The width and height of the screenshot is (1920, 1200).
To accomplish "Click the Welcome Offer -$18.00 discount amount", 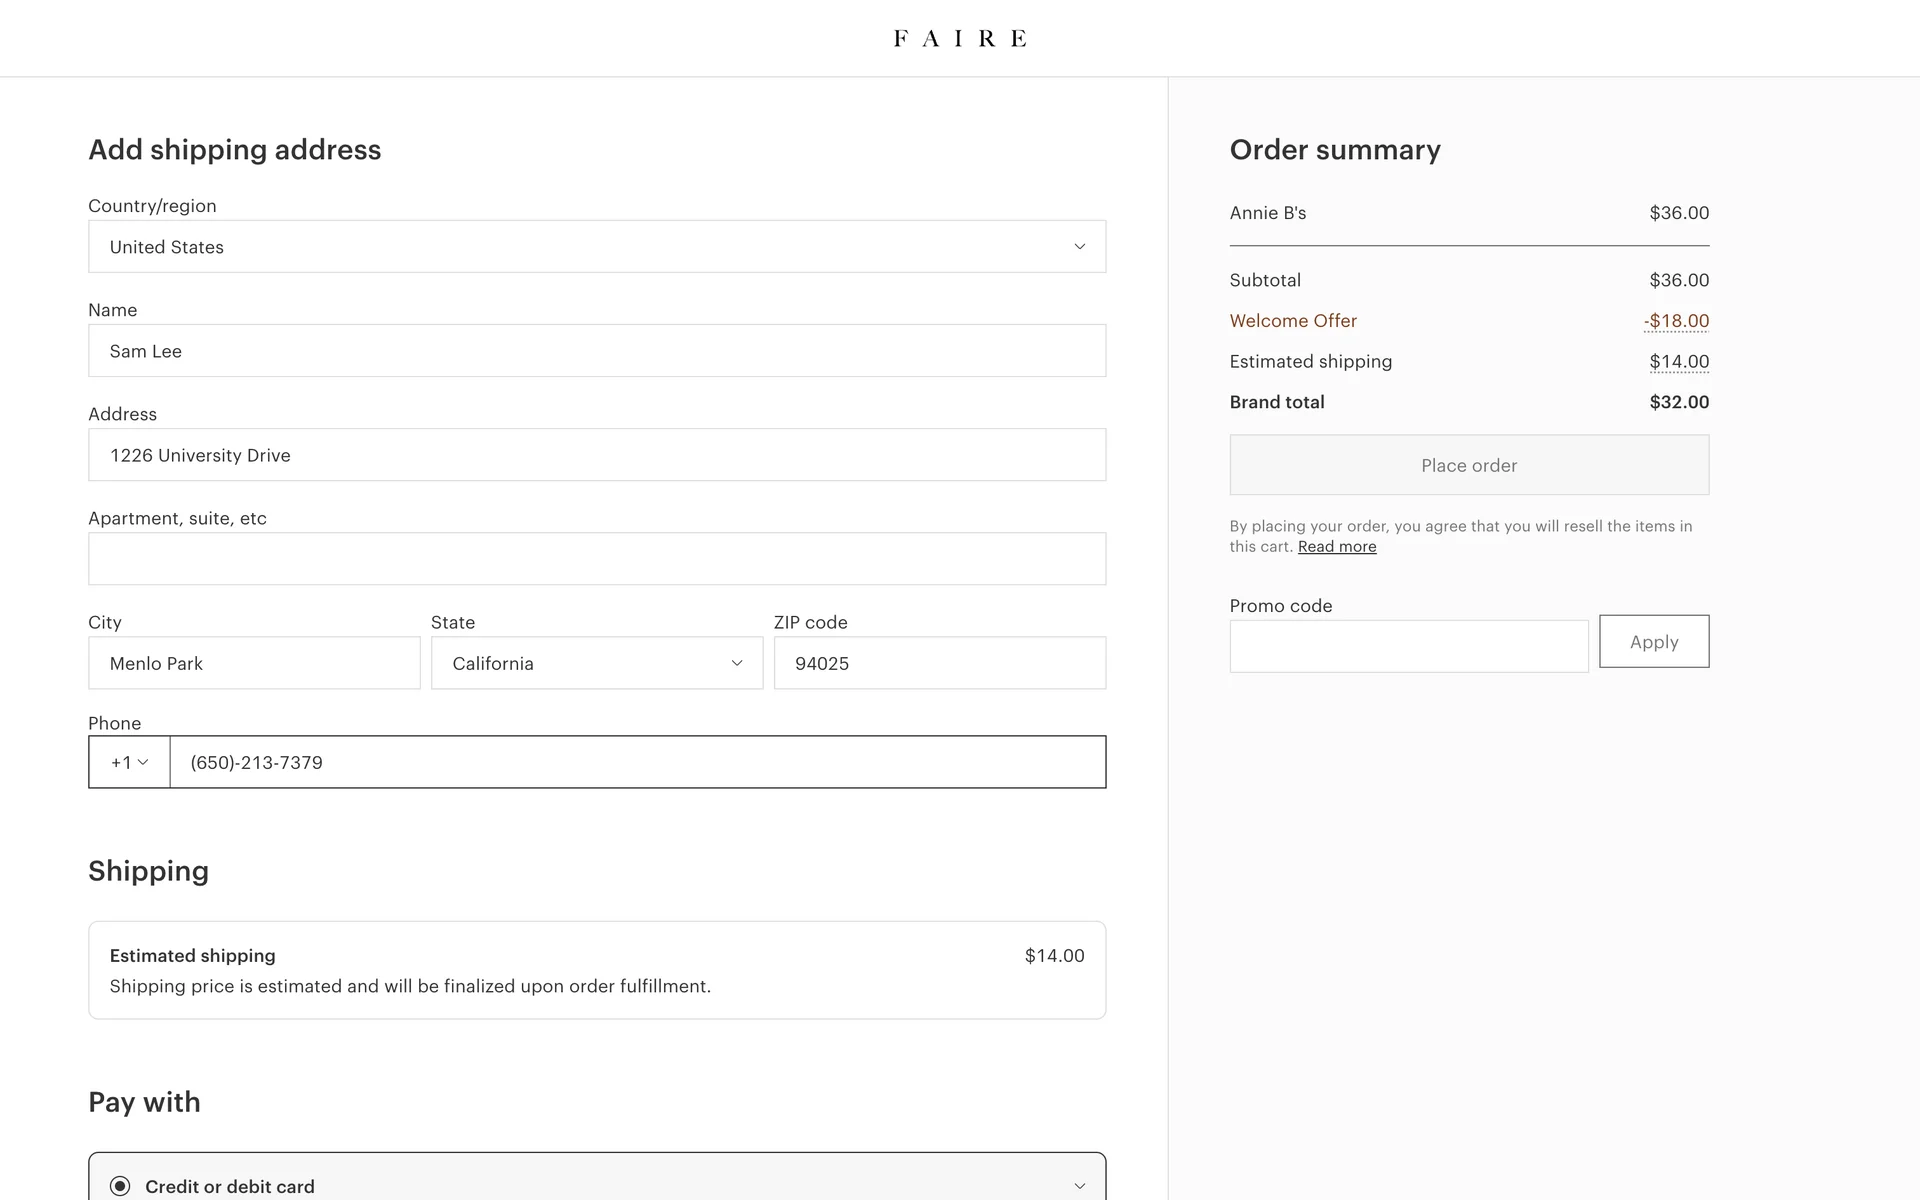I will pos(1676,321).
